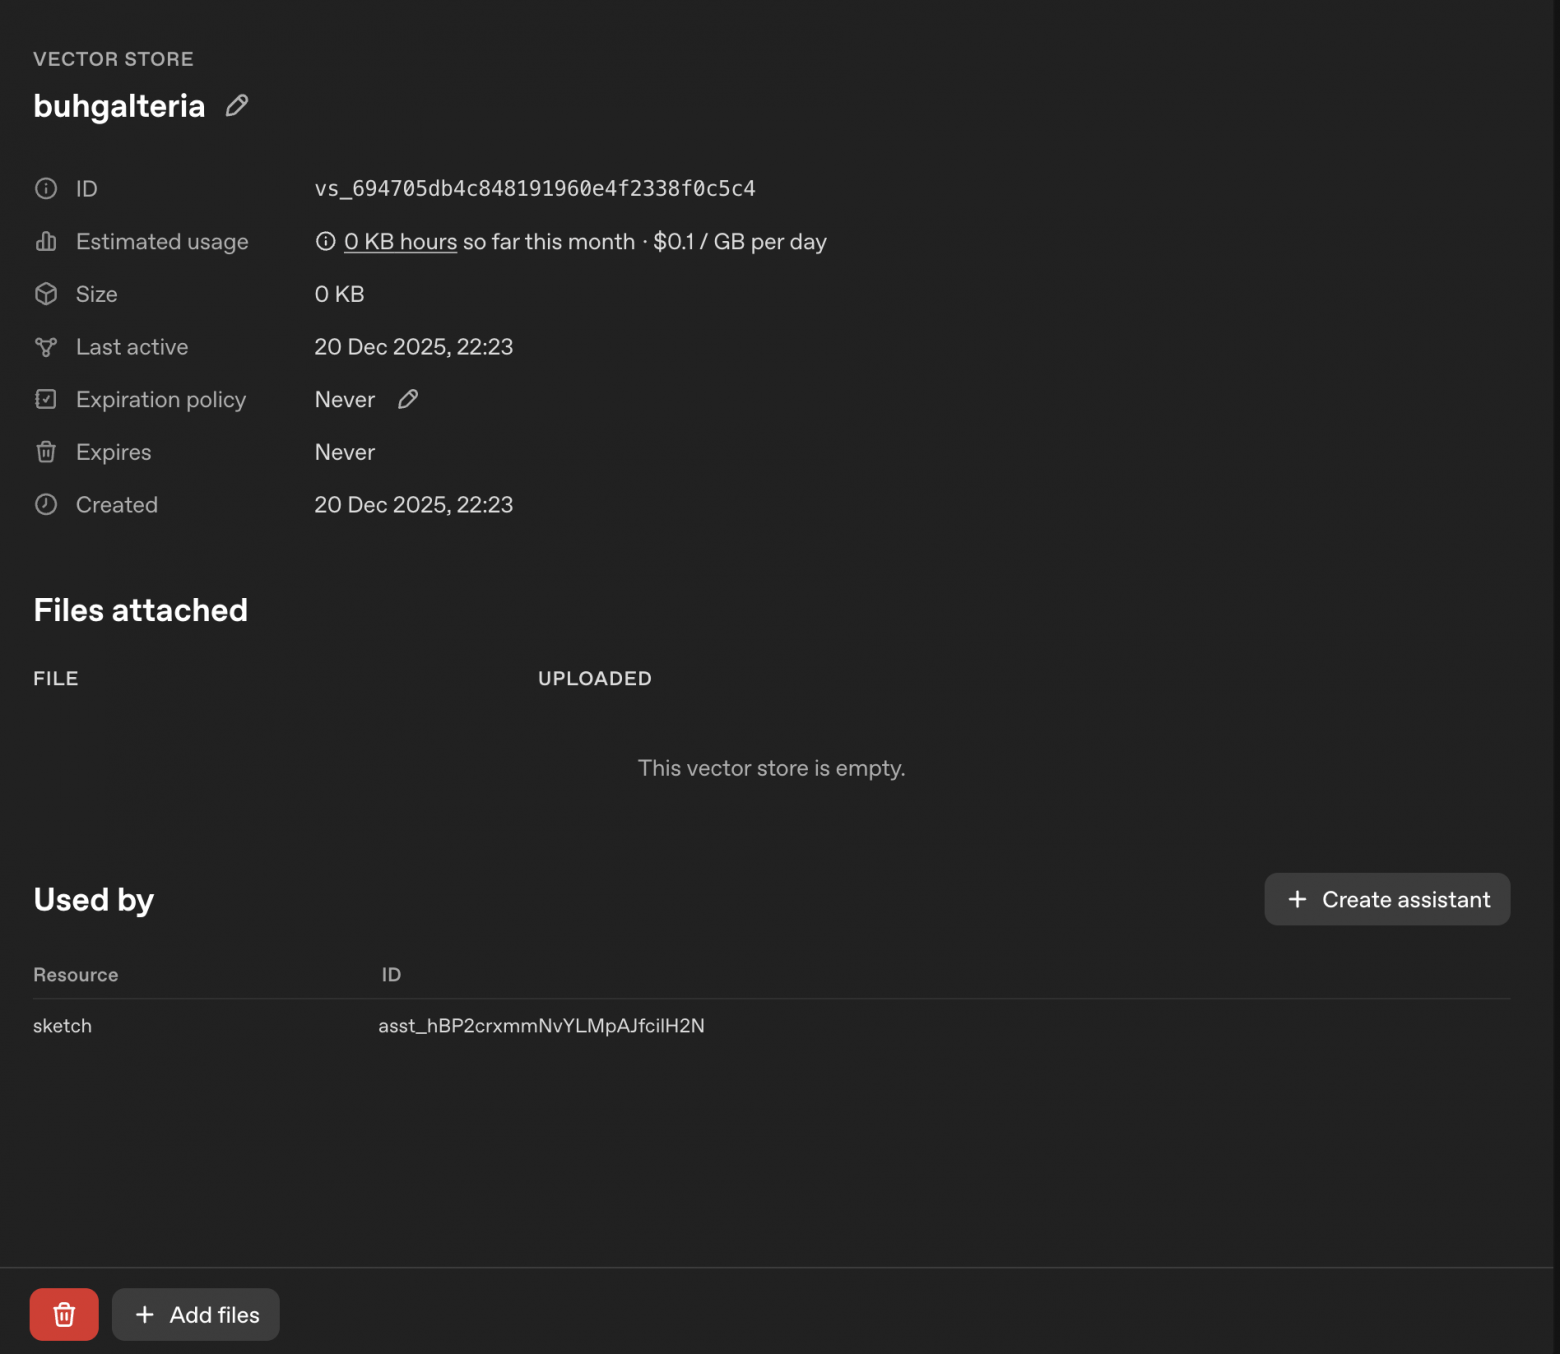Viewport: 1560px width, 1354px height.
Task: Click the nodes icon beside Last active
Action: [x=46, y=347]
